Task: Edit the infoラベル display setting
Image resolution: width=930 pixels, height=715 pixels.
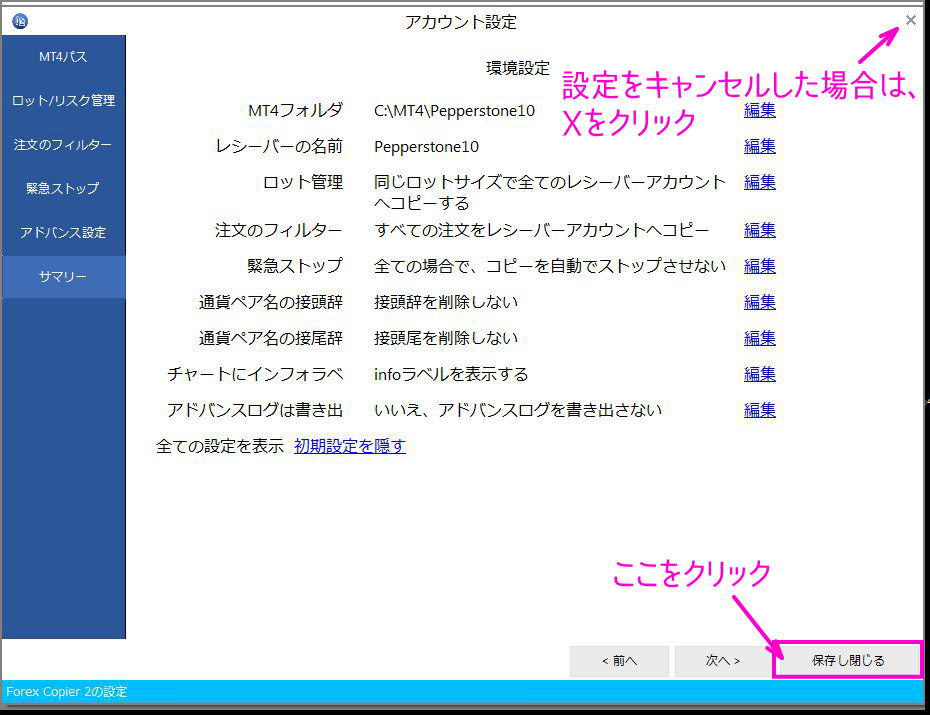Action: point(759,373)
